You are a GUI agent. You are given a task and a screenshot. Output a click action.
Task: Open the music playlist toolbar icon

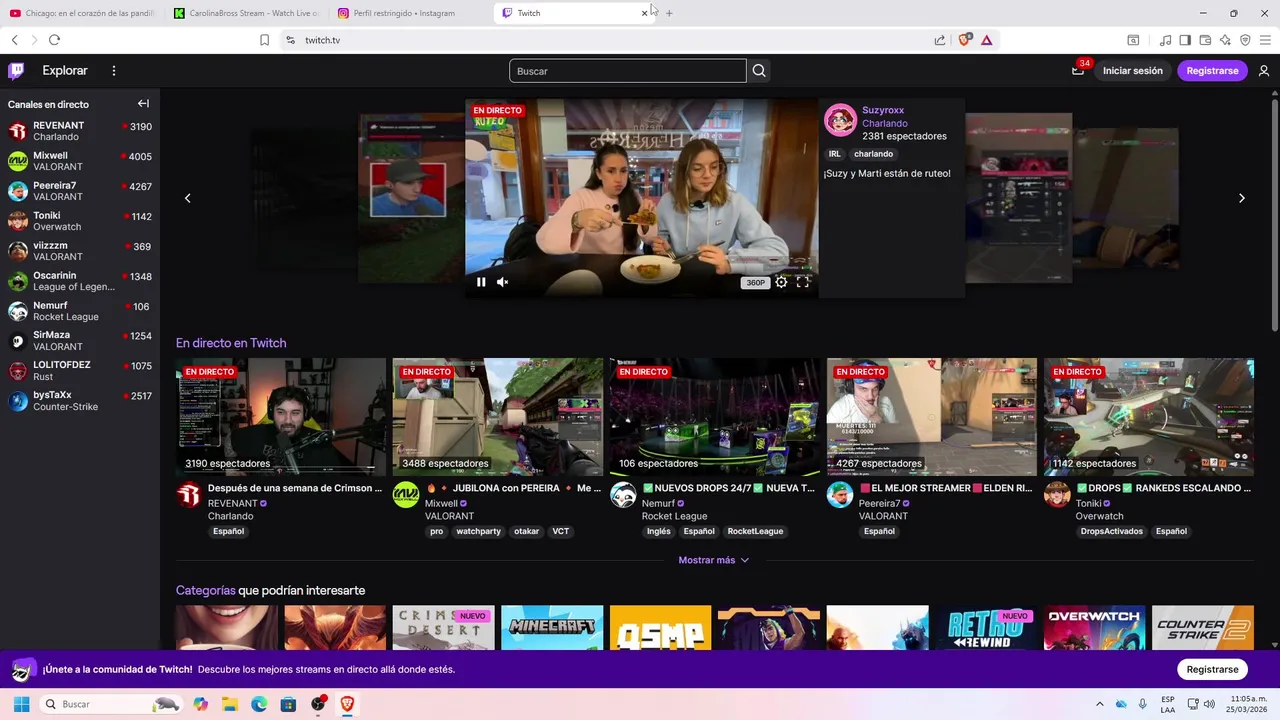click(x=1165, y=40)
